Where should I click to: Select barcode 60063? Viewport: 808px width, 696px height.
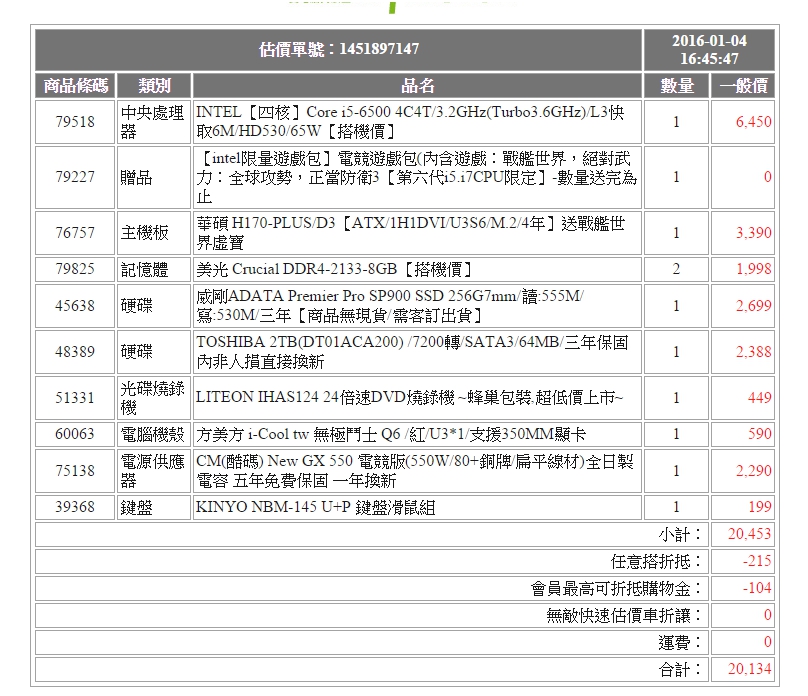coord(75,434)
